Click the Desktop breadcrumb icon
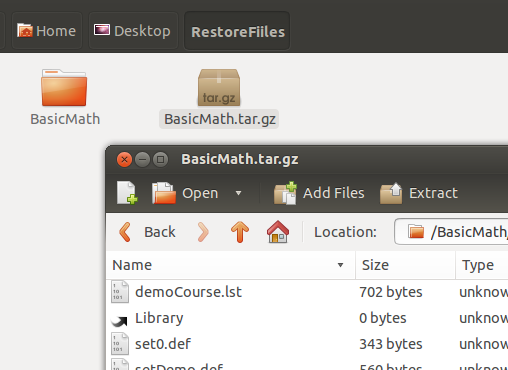 (x=102, y=30)
